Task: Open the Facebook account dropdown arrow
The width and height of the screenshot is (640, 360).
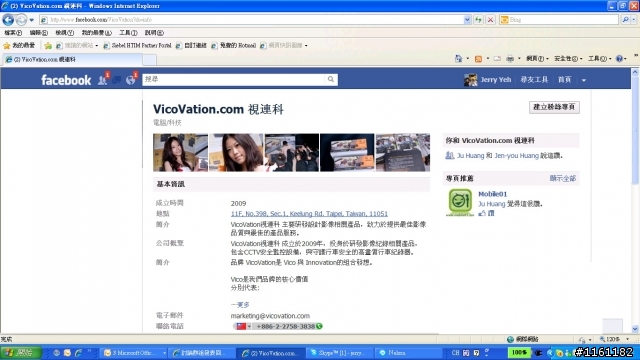Action: [584, 80]
